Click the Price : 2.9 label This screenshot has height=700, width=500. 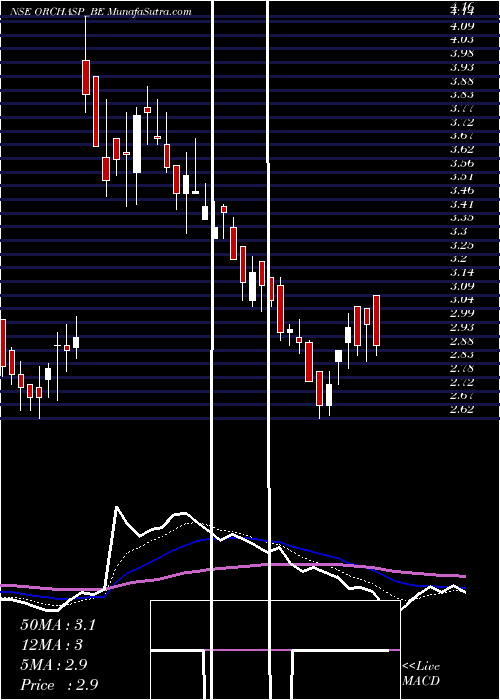click(59, 685)
